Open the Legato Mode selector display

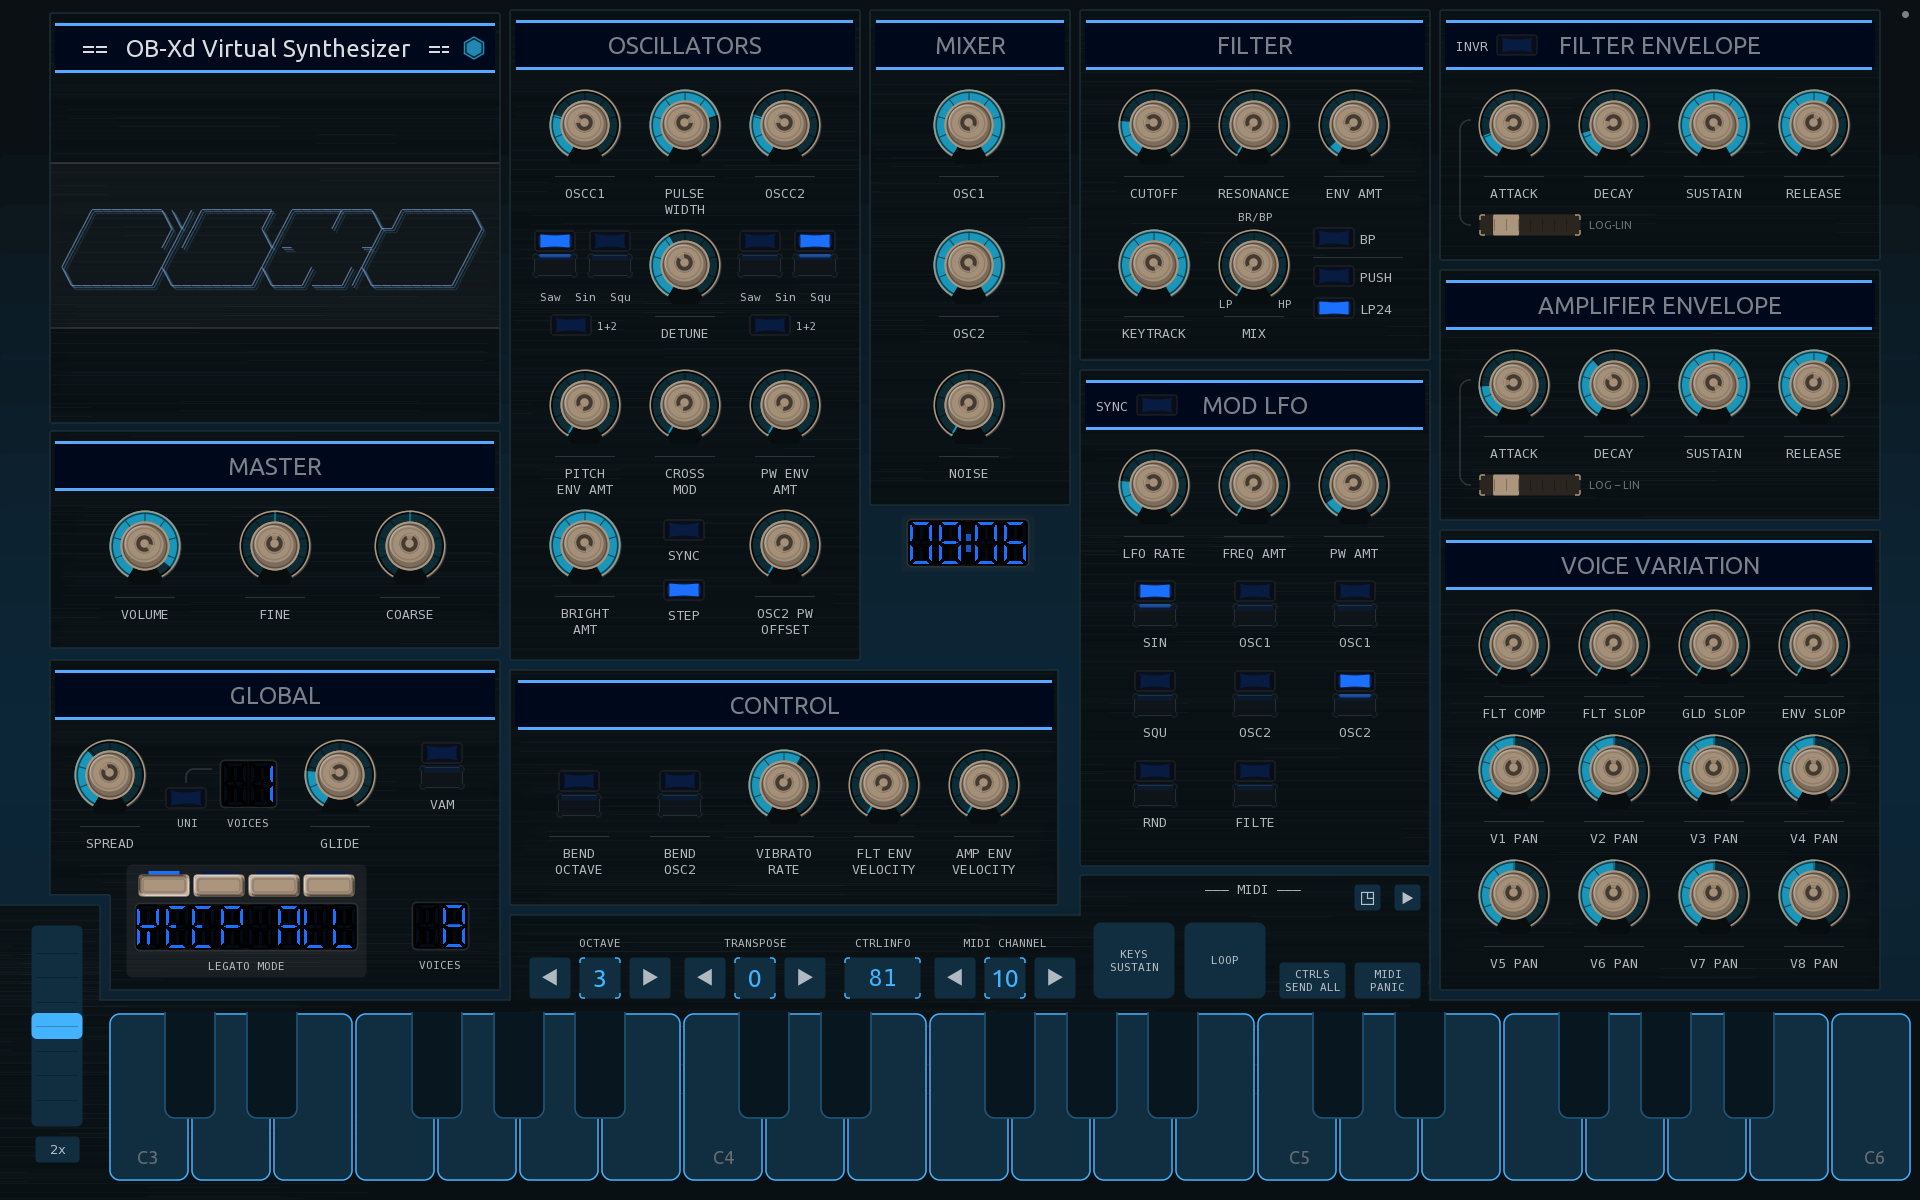point(246,927)
